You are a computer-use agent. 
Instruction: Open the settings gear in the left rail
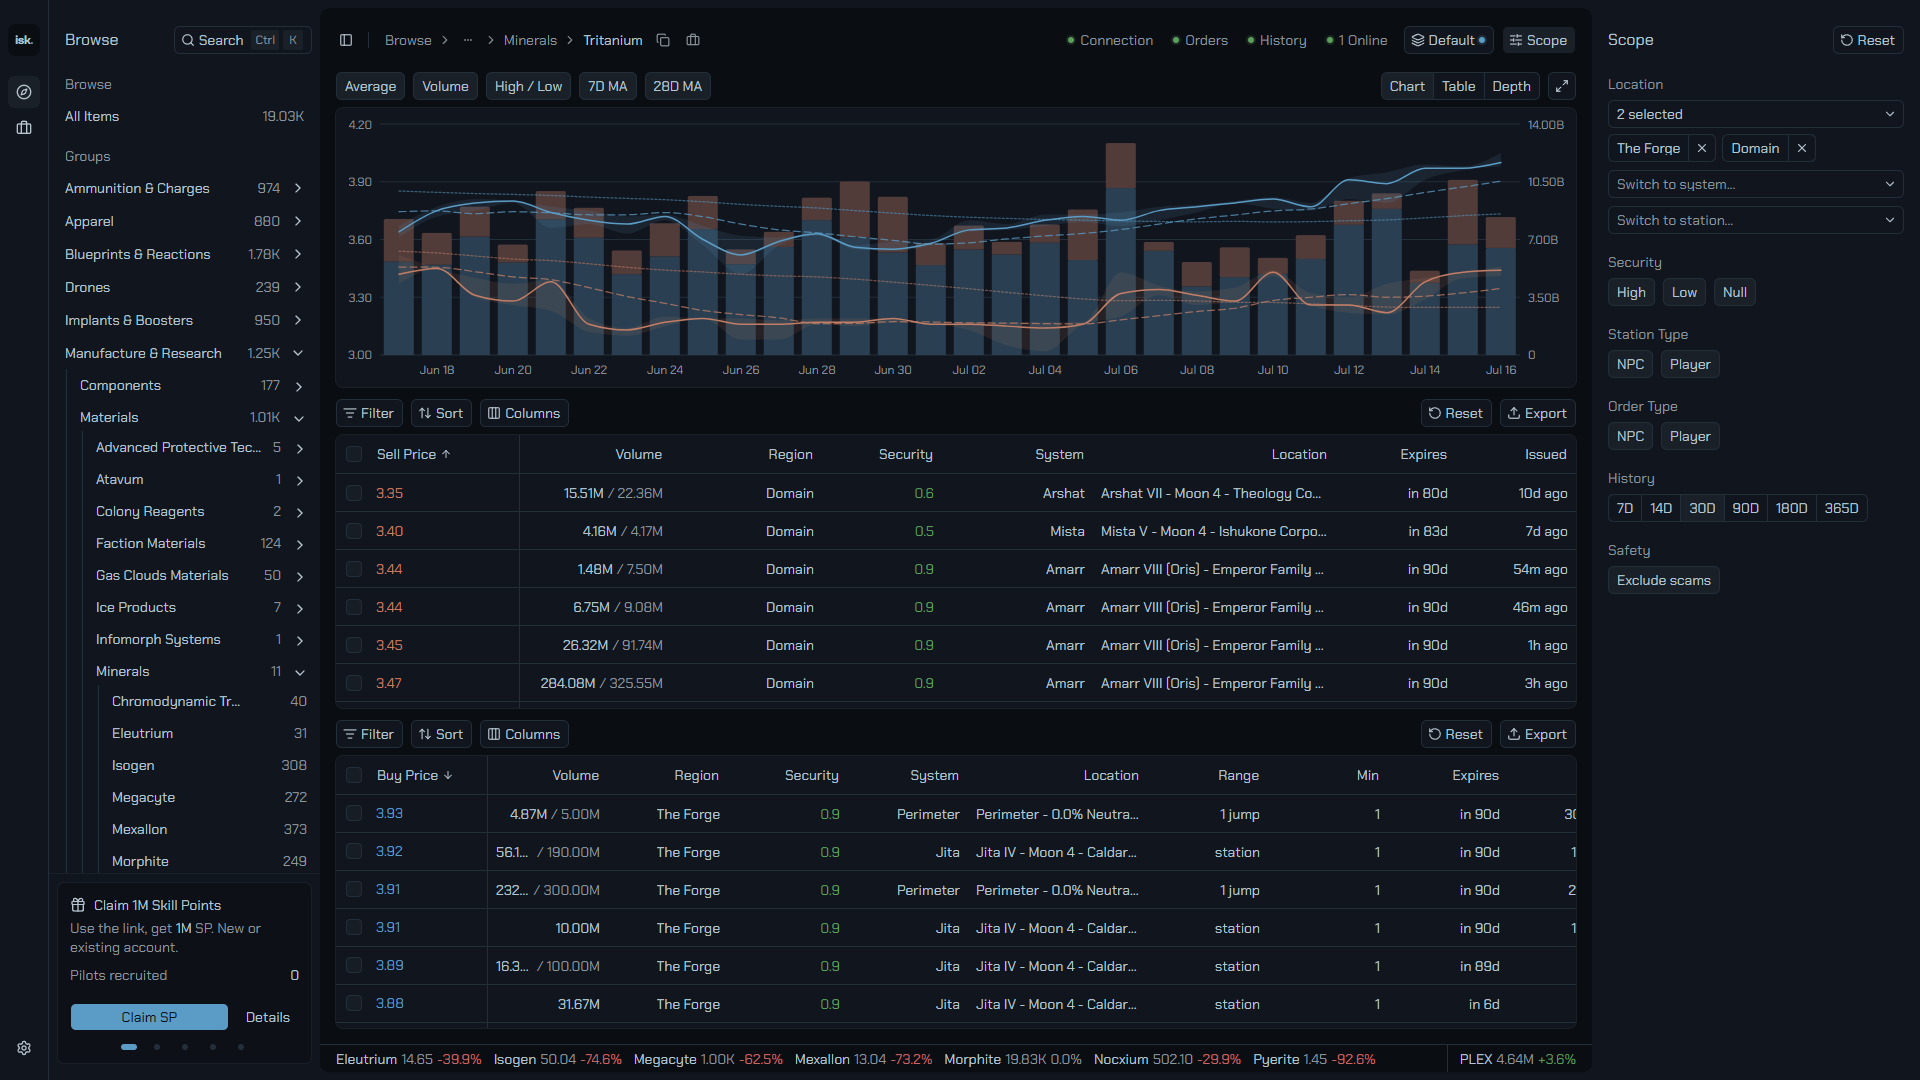[x=24, y=1048]
